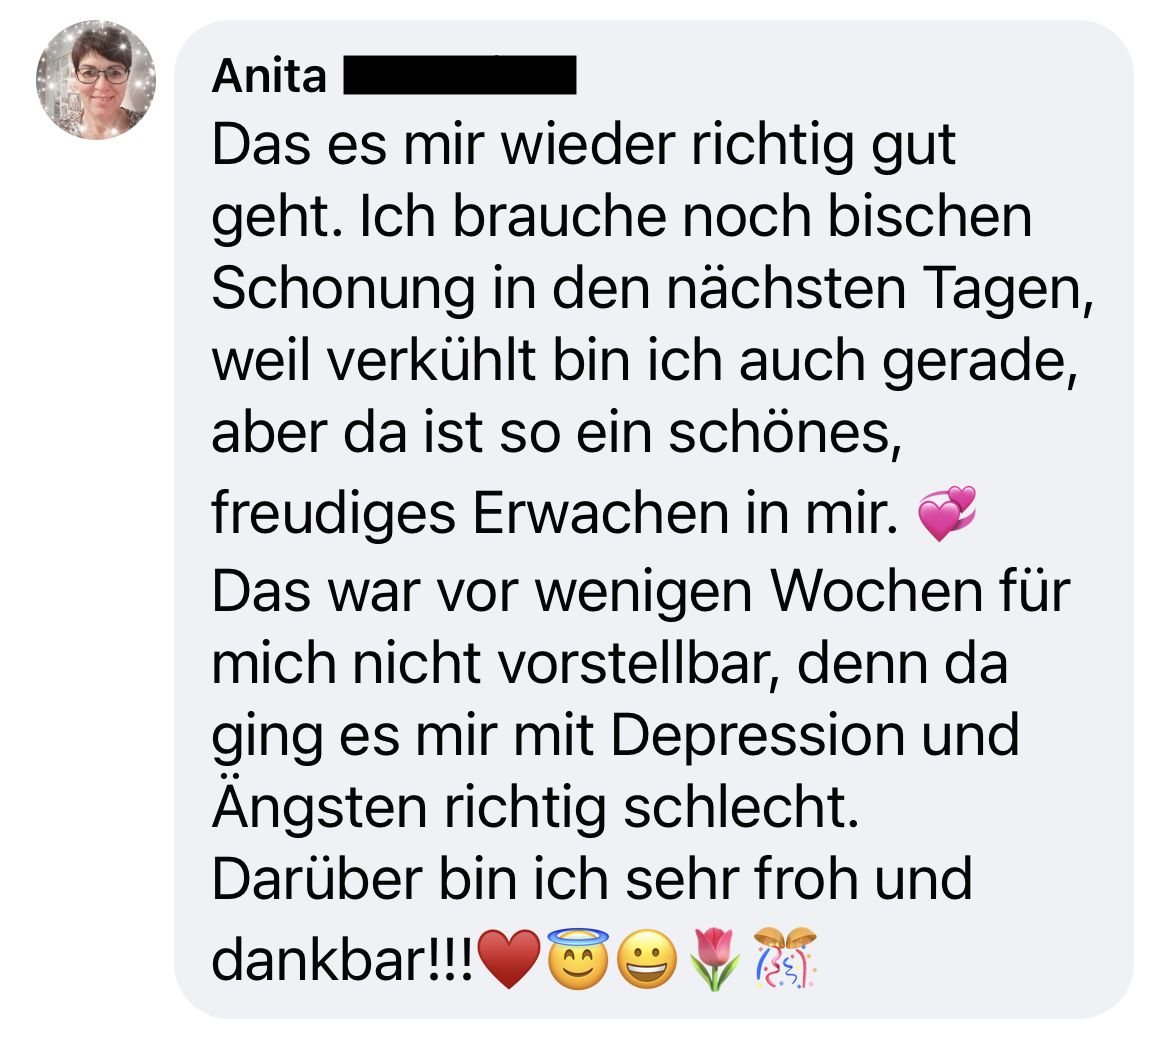The height and width of the screenshot is (1038, 1170).
Task: Click the pink tulip emoji
Action: pyautogui.click(x=715, y=959)
